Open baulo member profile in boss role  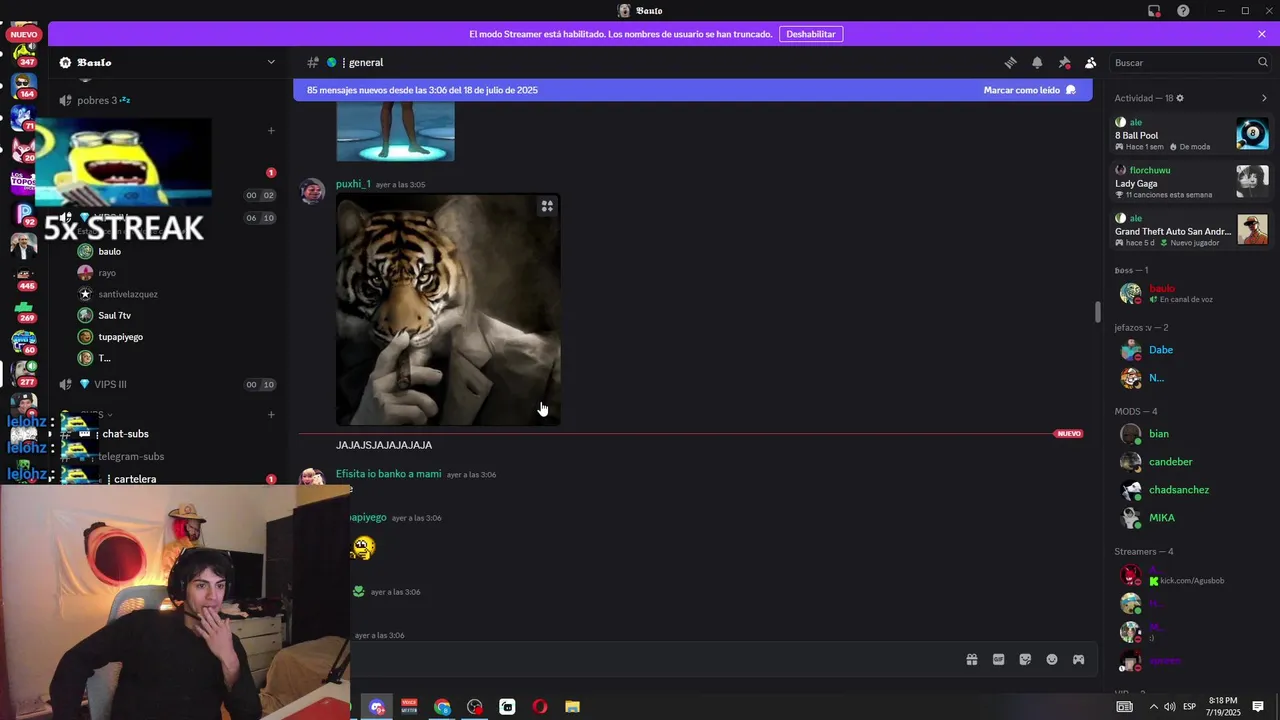(x=1190, y=293)
